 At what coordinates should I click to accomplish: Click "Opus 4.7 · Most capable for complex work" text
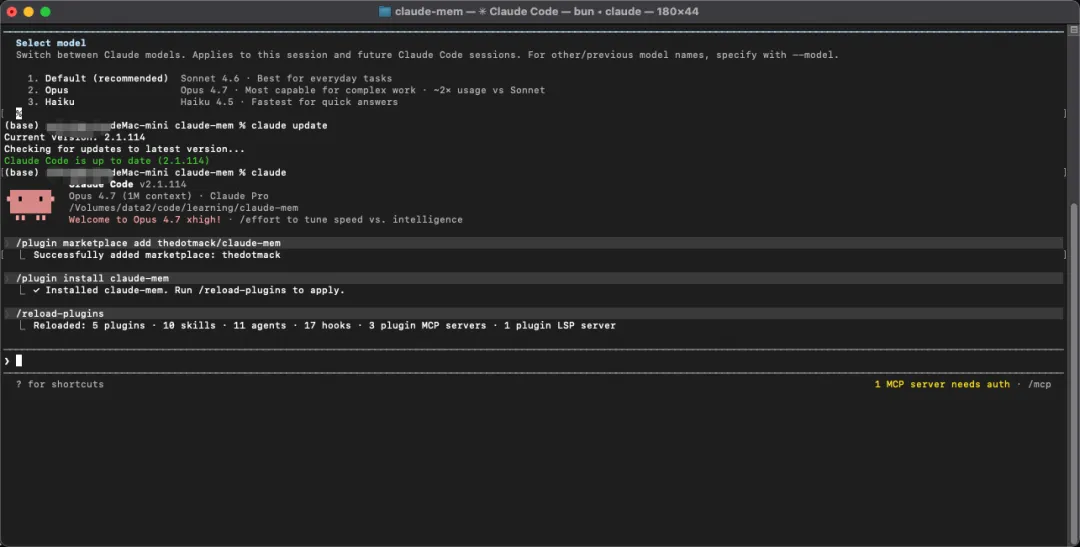[x=298, y=90]
